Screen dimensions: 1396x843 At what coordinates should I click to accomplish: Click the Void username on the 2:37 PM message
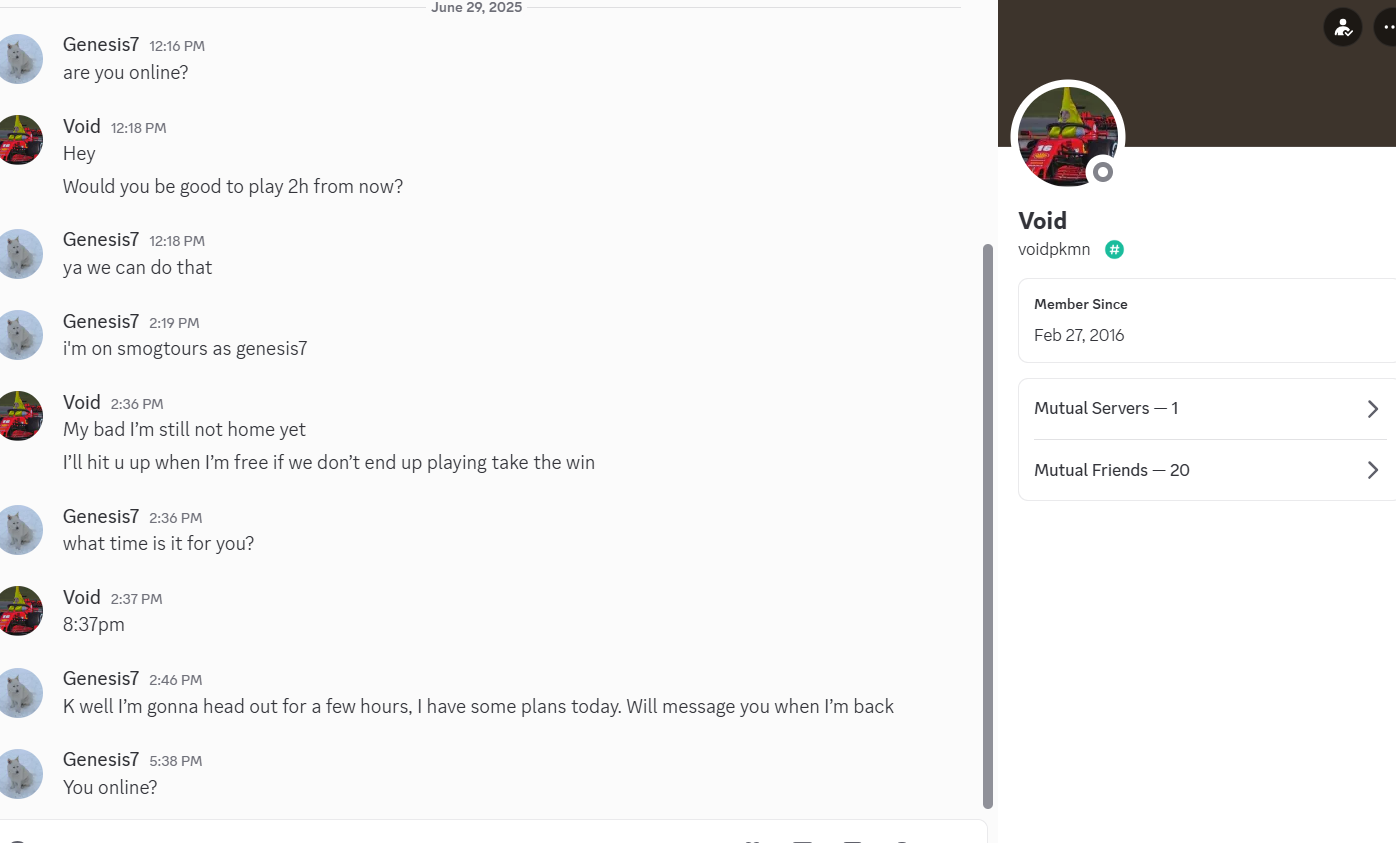82,597
